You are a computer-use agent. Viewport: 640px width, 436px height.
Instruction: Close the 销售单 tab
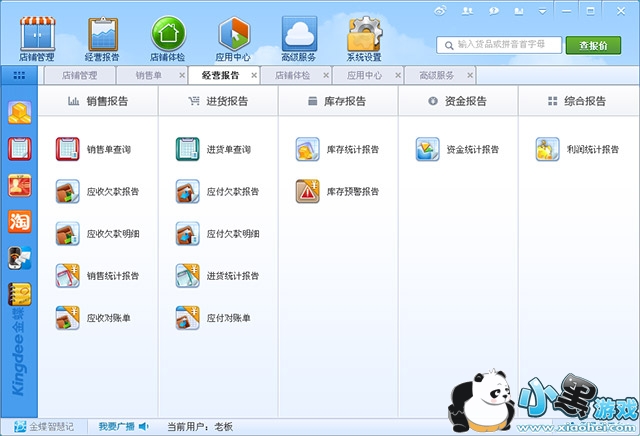click(182, 75)
